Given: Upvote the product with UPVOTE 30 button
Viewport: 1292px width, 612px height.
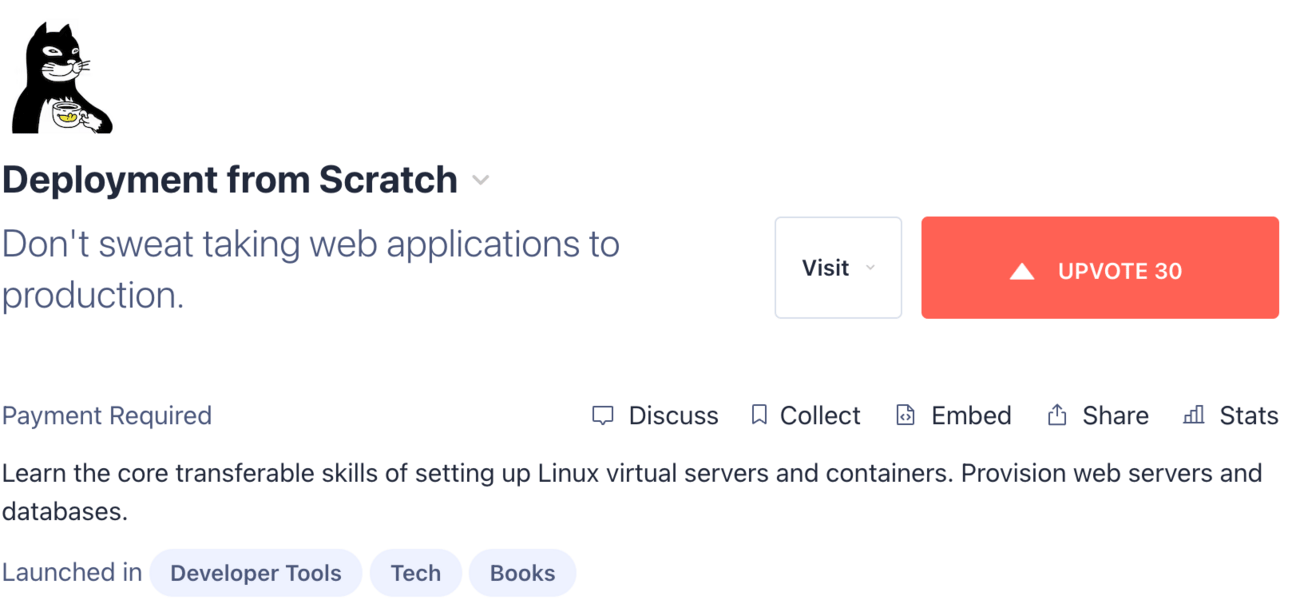Looking at the screenshot, I should pos(1100,268).
